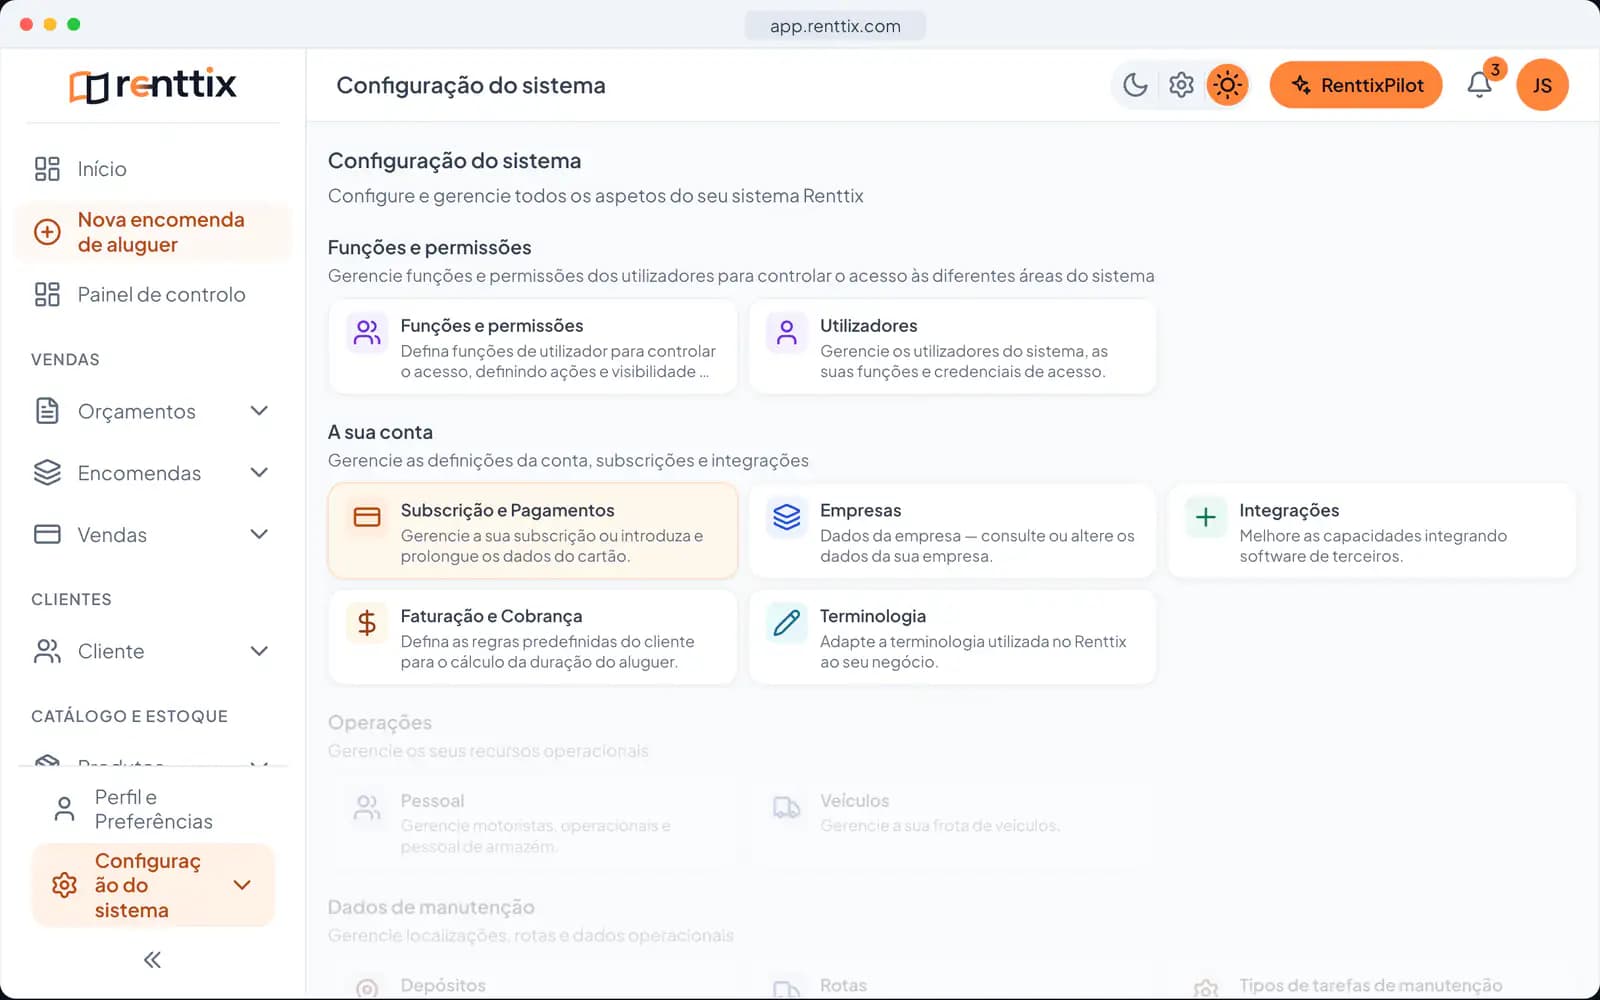Click the Faturação e Cobrança dollar icon

(367, 623)
